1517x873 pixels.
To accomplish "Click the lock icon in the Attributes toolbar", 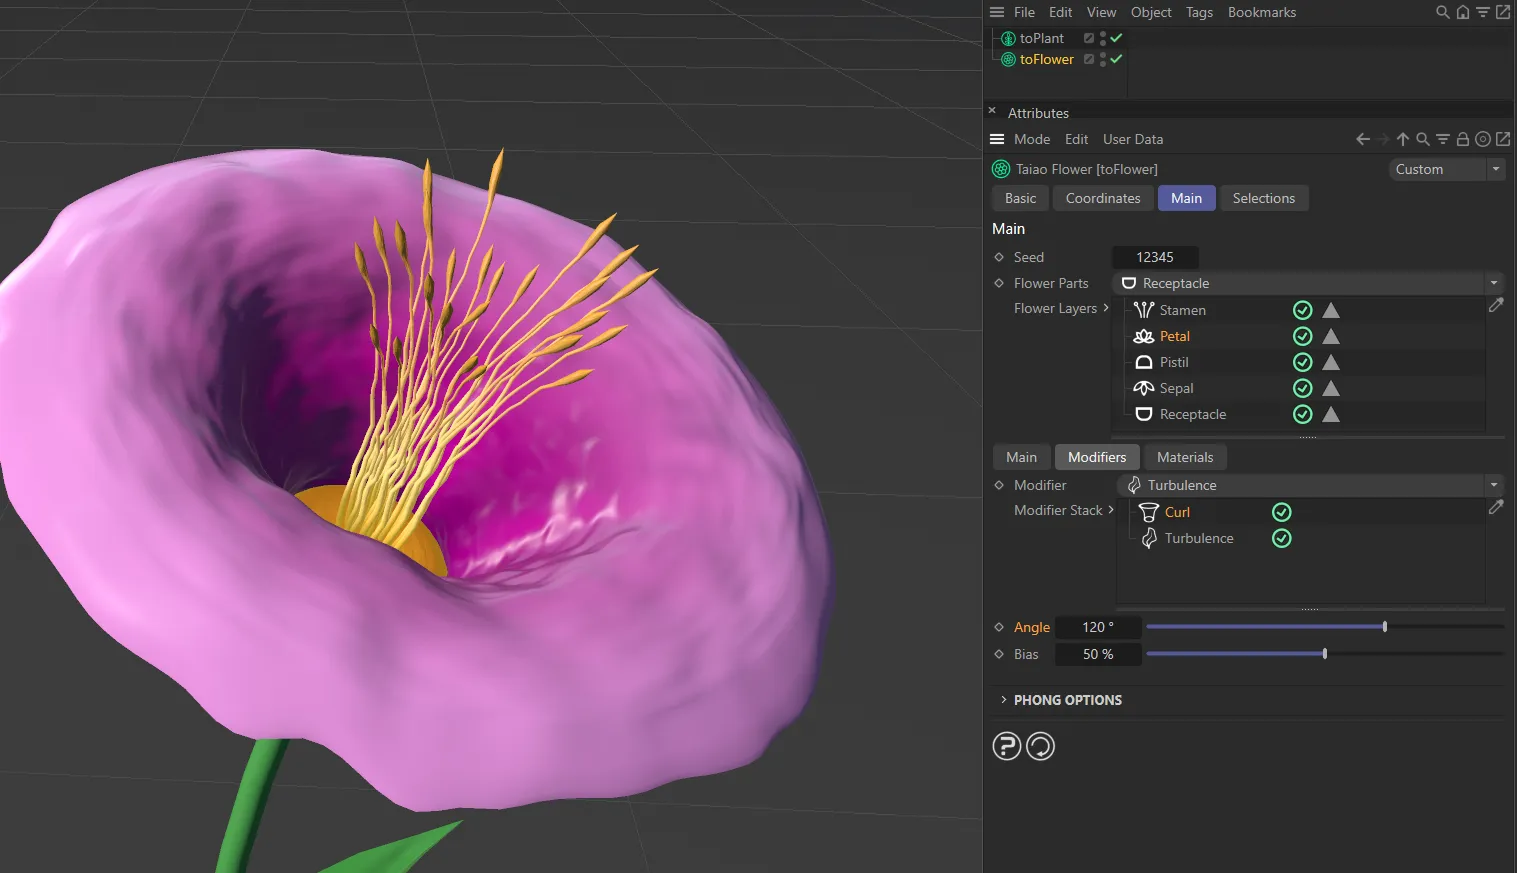I will pos(1462,139).
